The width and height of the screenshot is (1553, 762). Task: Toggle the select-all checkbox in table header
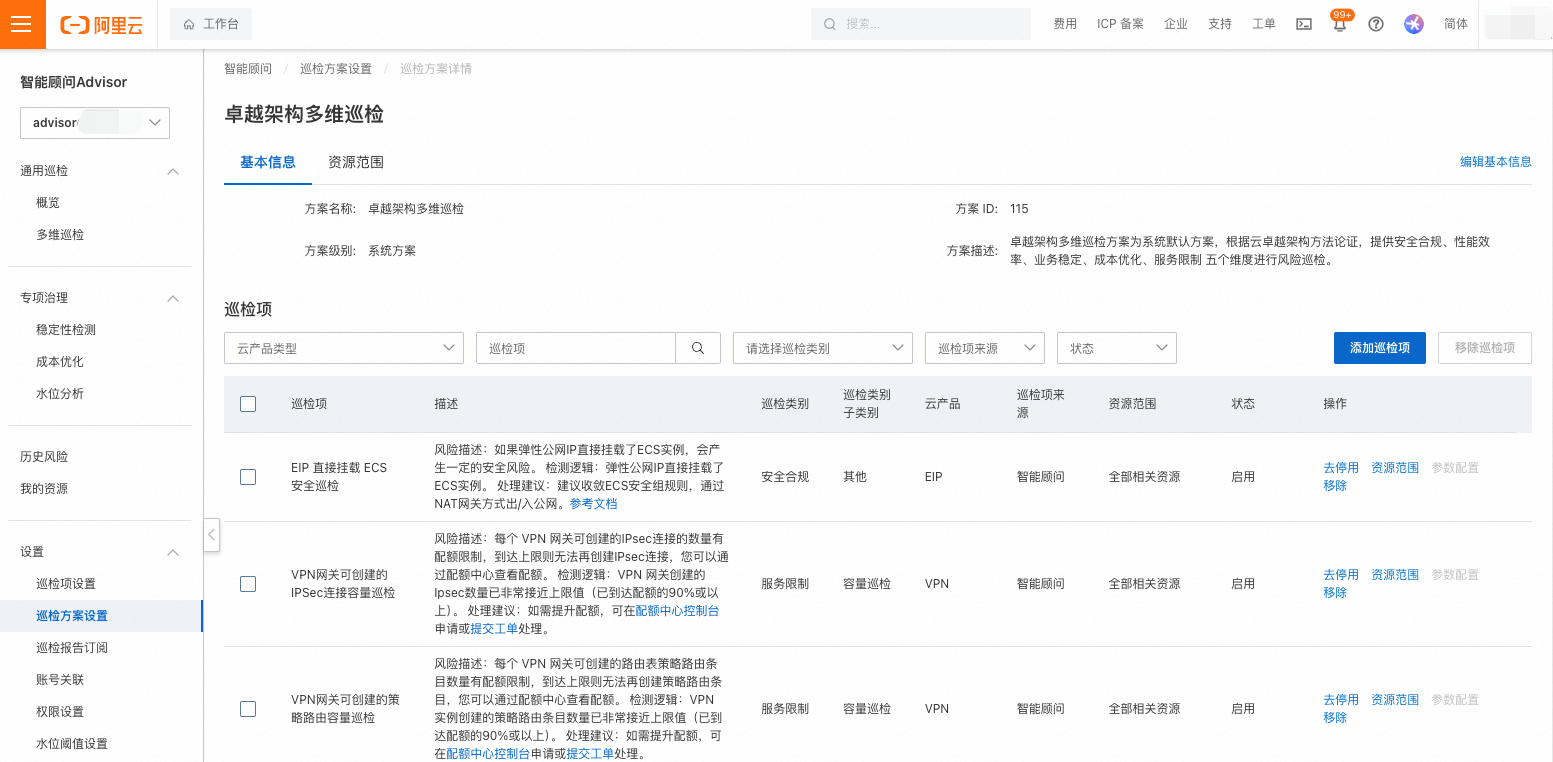[x=248, y=404]
